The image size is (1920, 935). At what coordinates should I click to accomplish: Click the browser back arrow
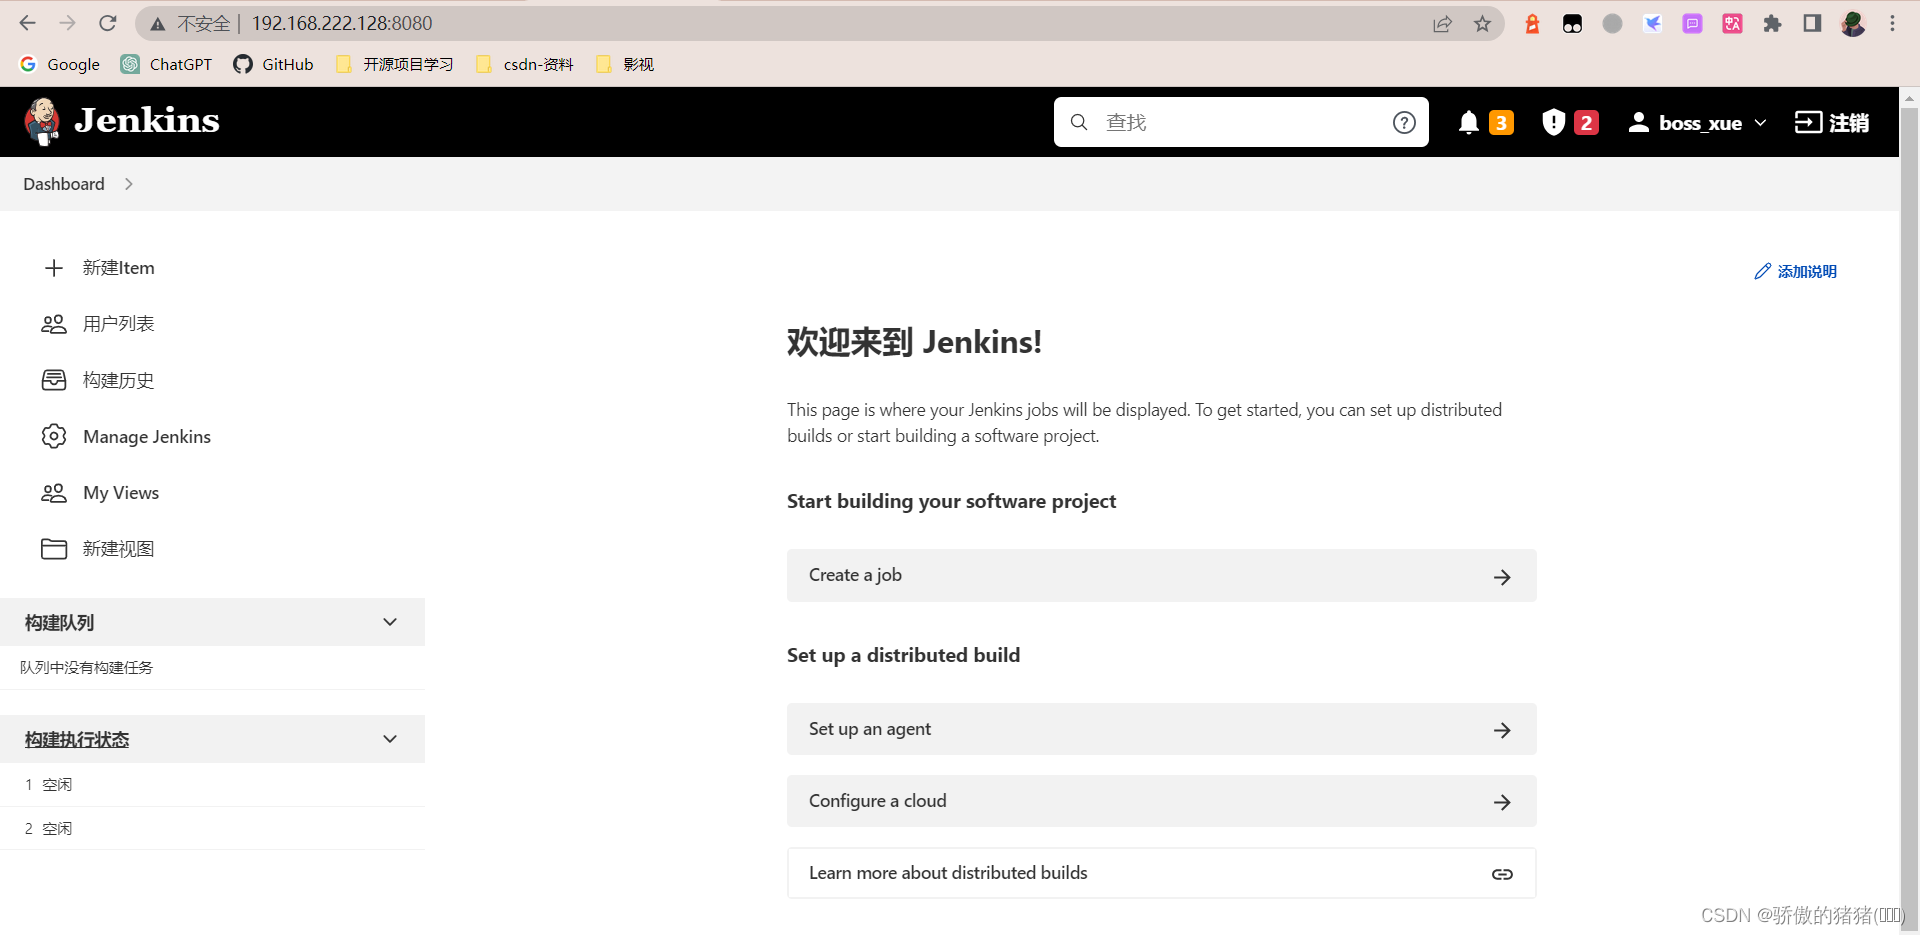pyautogui.click(x=27, y=22)
